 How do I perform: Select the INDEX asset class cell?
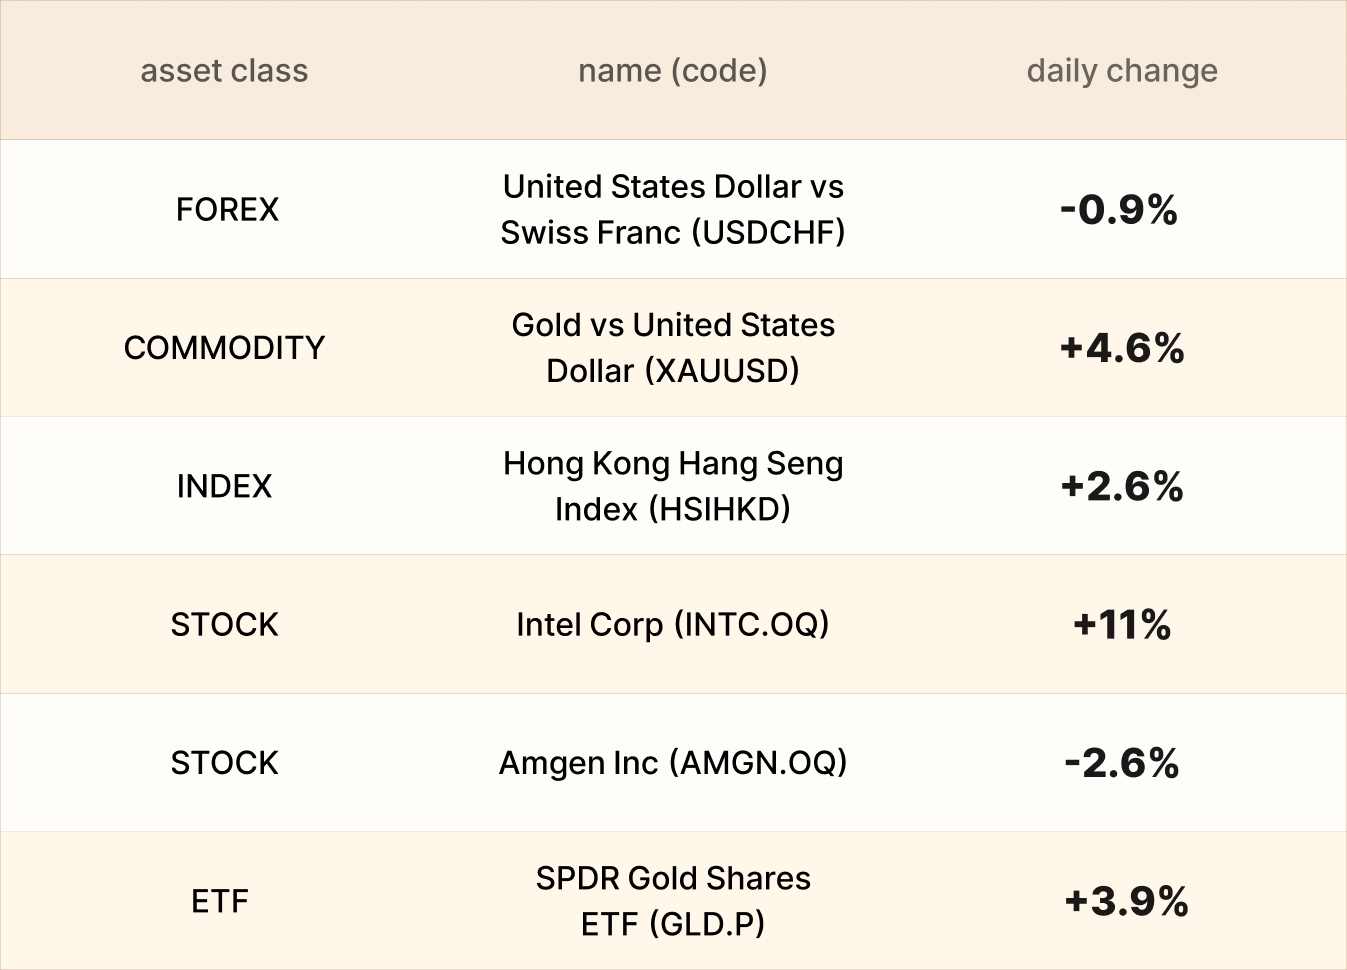224,486
